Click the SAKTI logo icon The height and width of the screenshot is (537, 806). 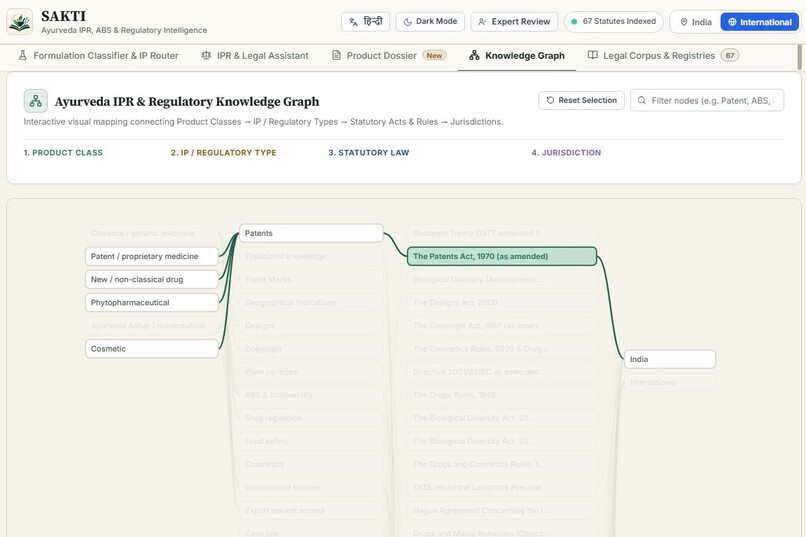(20, 22)
